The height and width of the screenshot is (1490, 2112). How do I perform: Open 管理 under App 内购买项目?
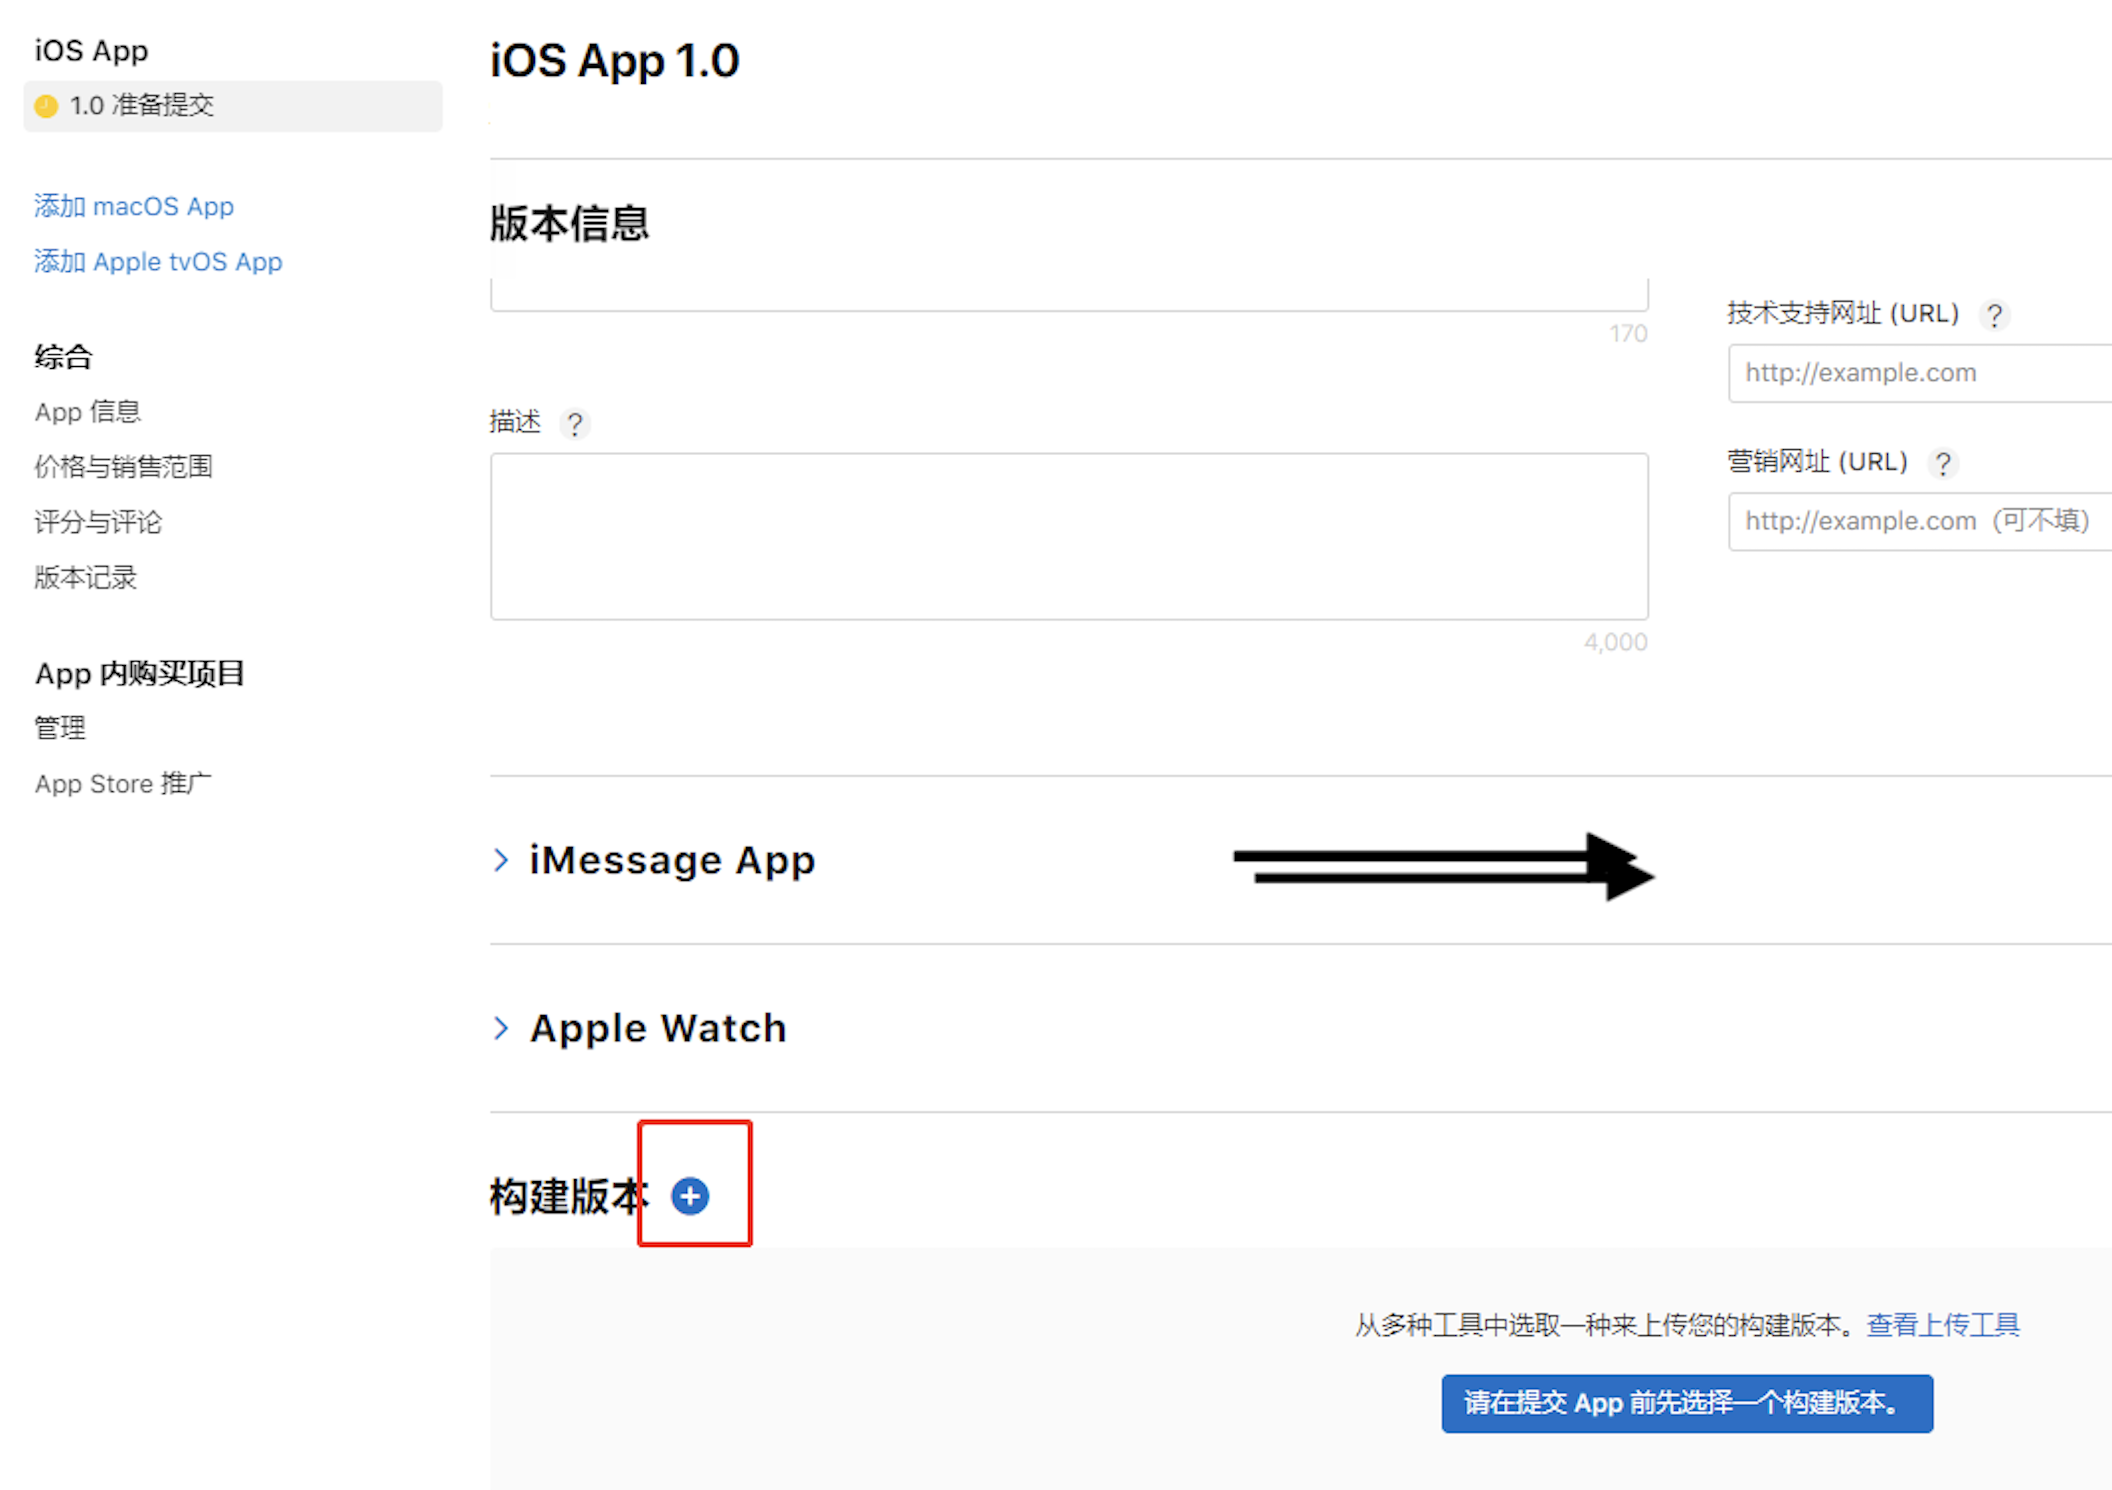(x=59, y=727)
